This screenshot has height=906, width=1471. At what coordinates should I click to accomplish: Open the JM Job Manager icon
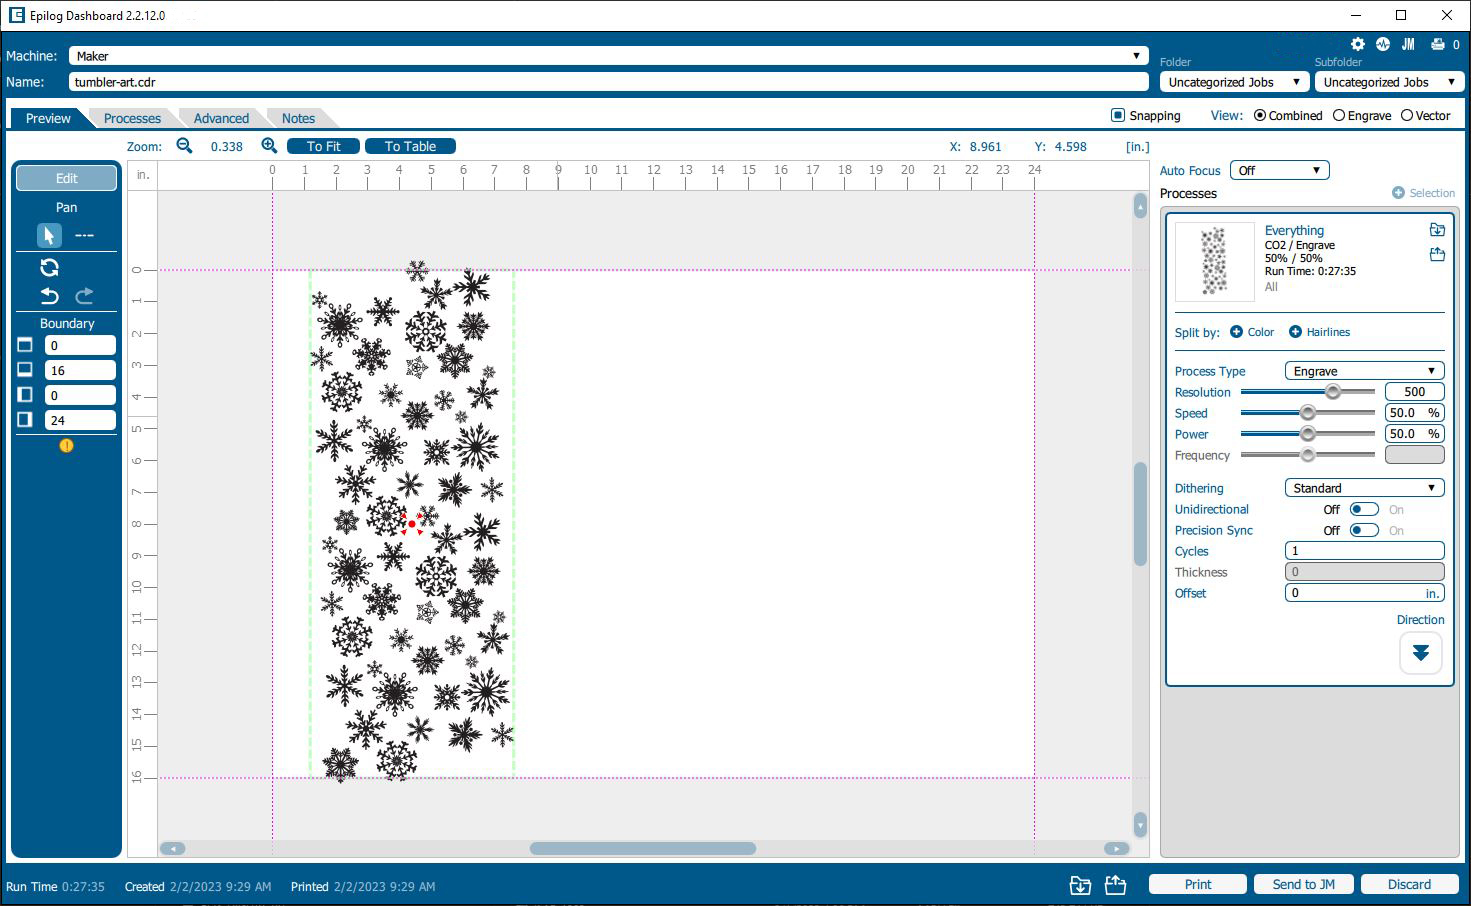[x=1408, y=44]
